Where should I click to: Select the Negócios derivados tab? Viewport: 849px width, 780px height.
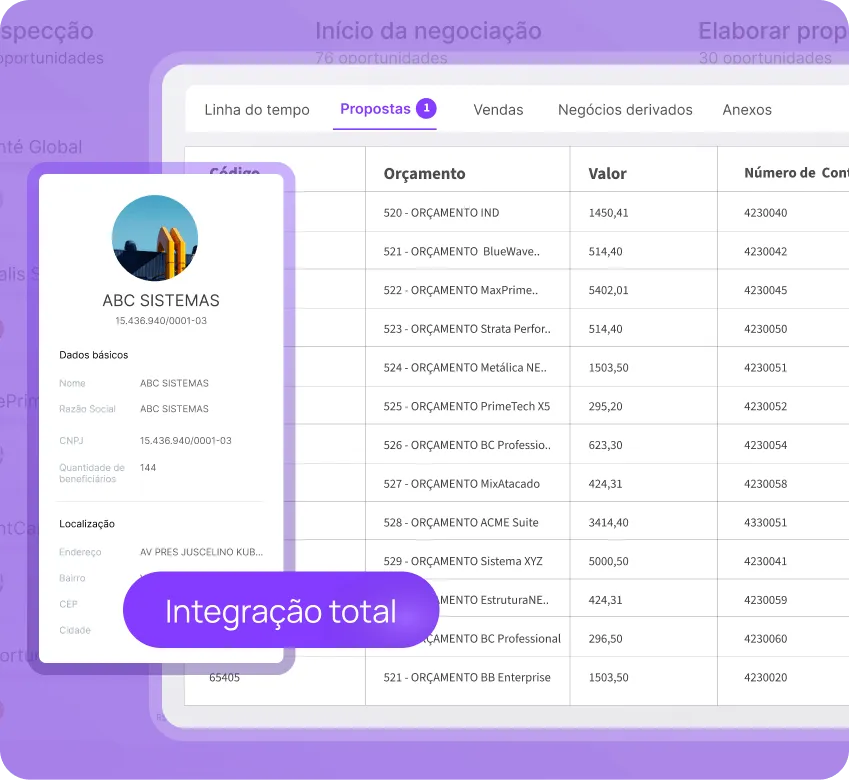[x=625, y=110]
